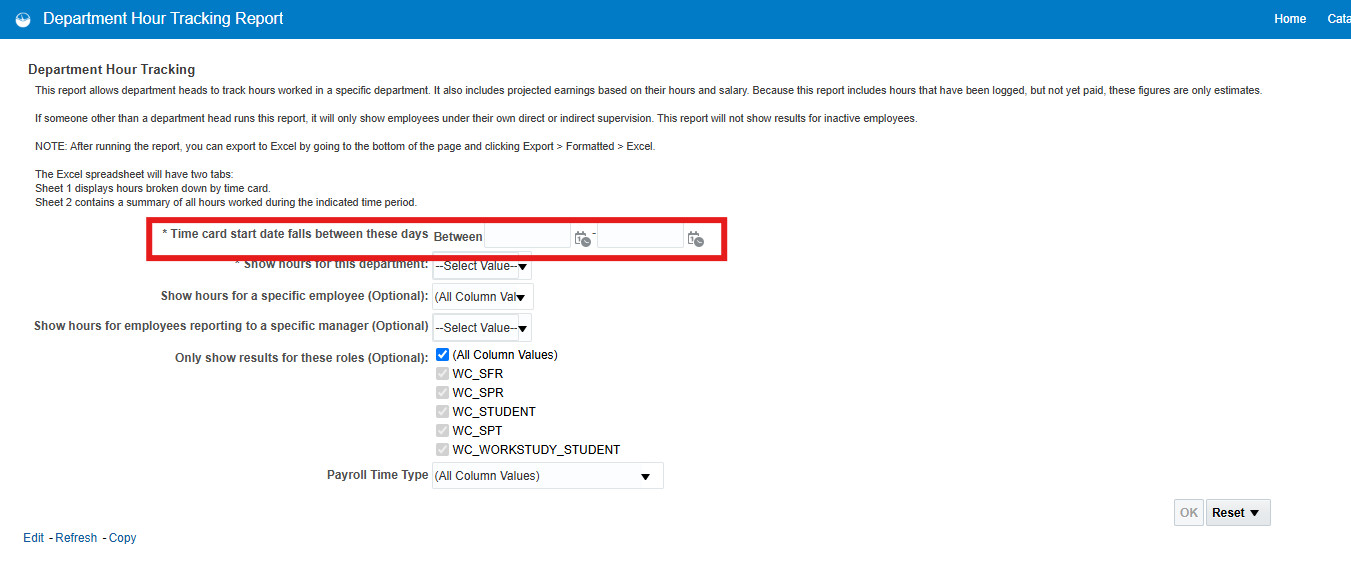Toggle the WC_SFR role checkbox
The height and width of the screenshot is (576, 1351).
pos(443,374)
